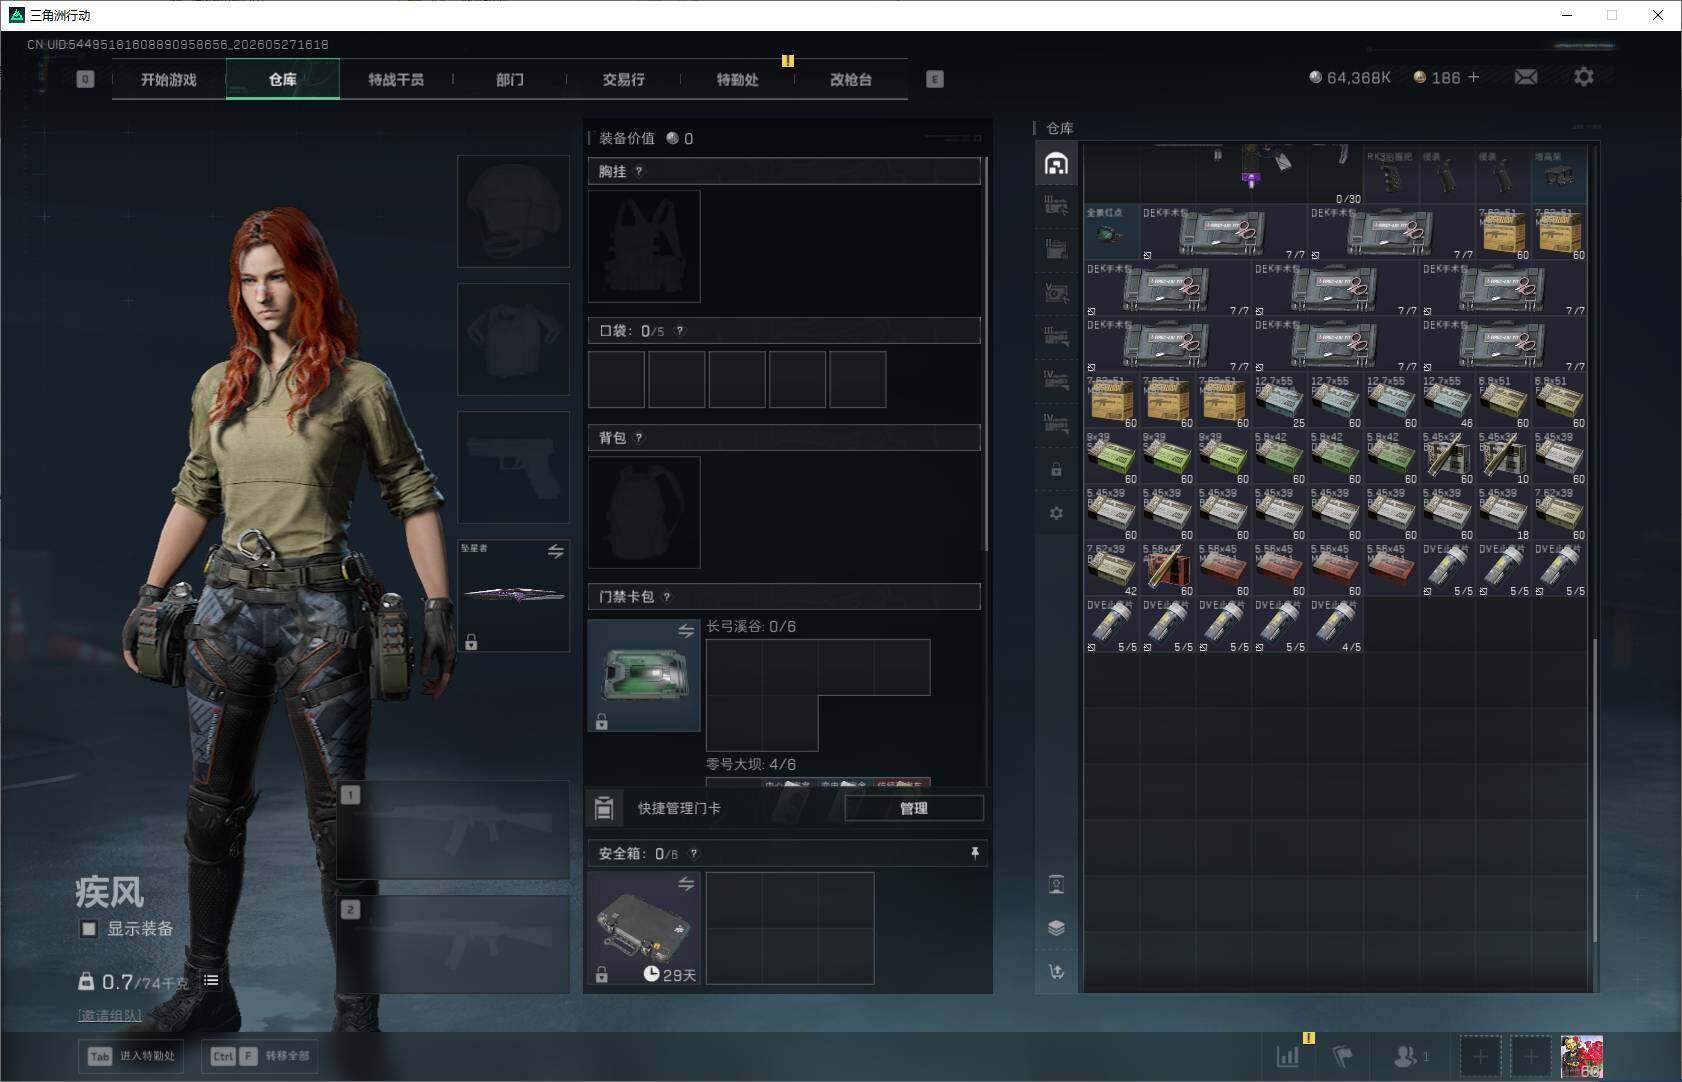
Task: Click the warehouse grid scrollbar
Action: pyautogui.click(x=1594, y=790)
